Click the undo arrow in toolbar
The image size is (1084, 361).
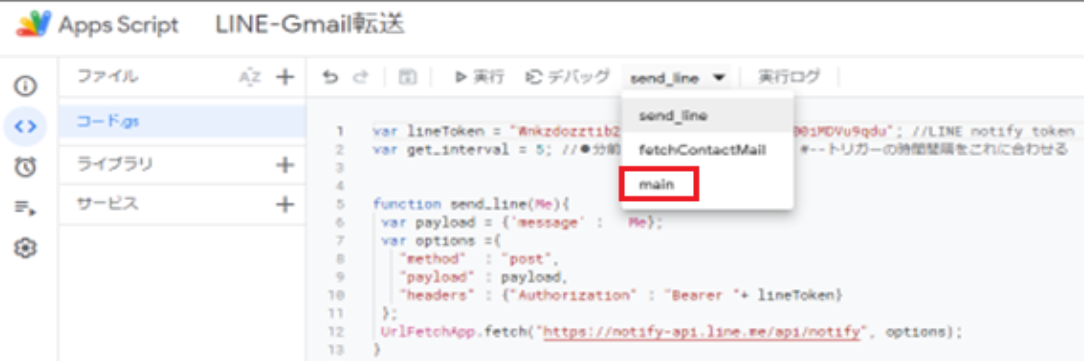(330, 77)
